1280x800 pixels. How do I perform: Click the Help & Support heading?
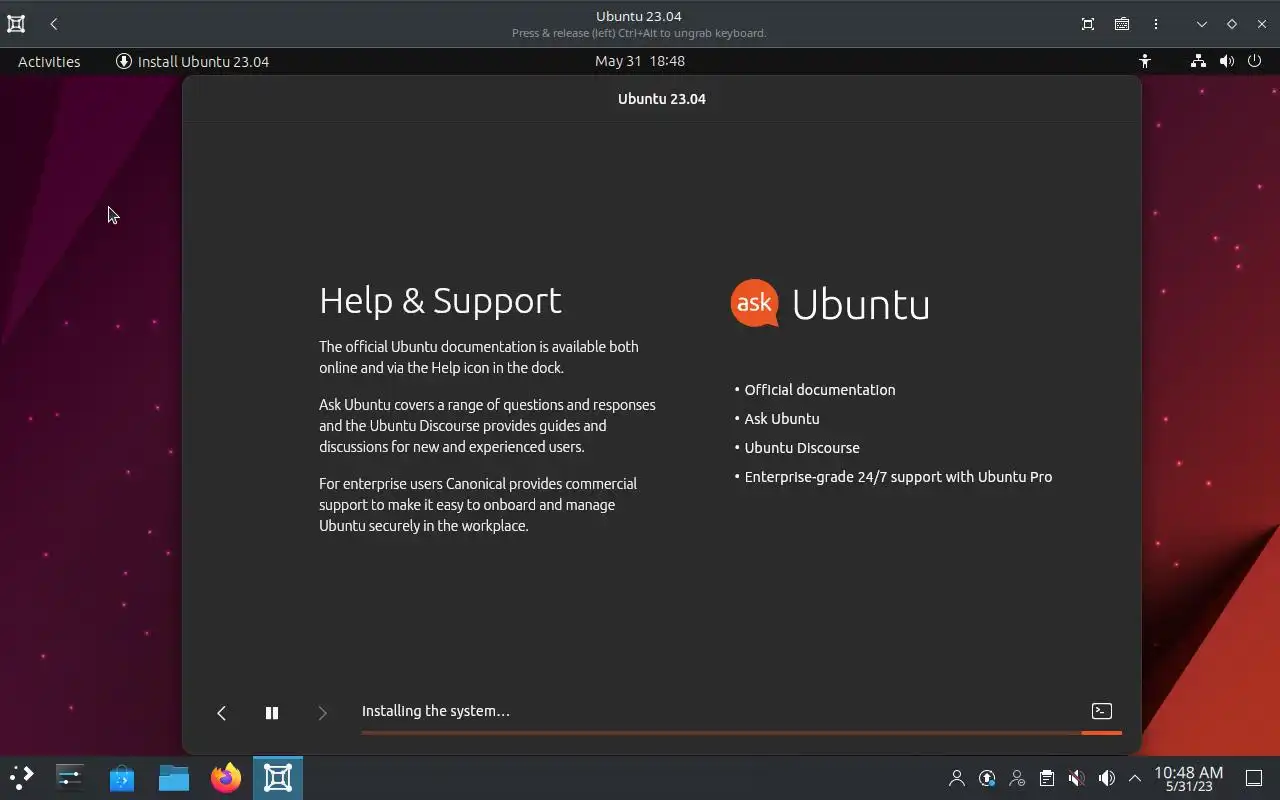(440, 301)
